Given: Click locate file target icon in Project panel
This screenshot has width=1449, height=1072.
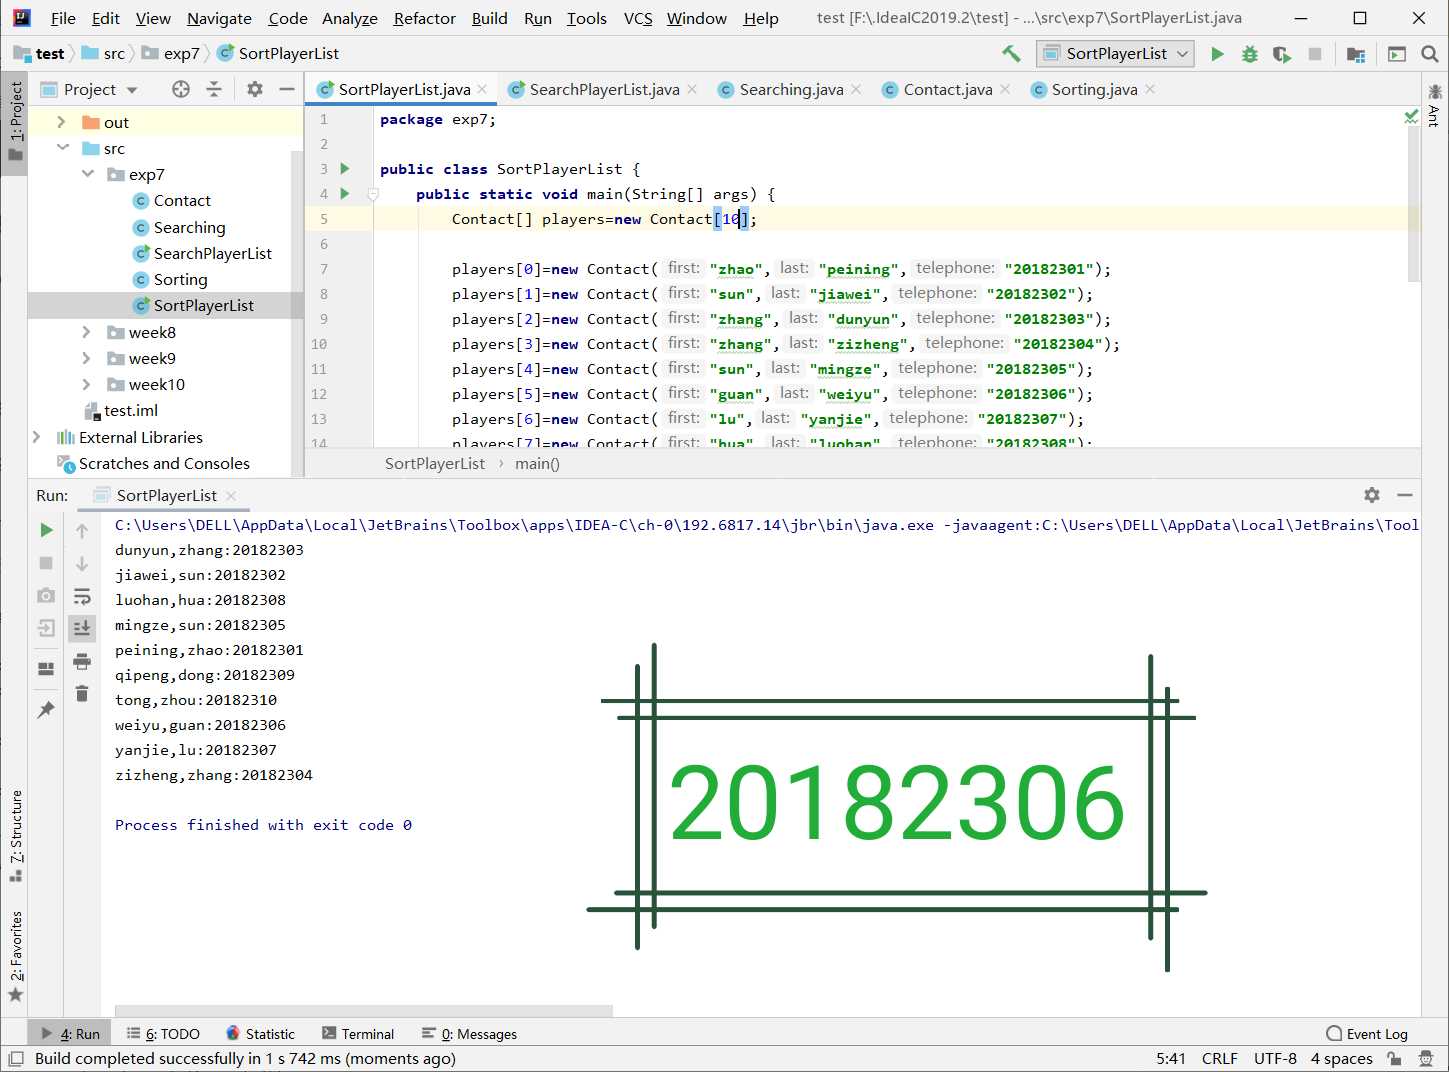Looking at the screenshot, I should (181, 89).
